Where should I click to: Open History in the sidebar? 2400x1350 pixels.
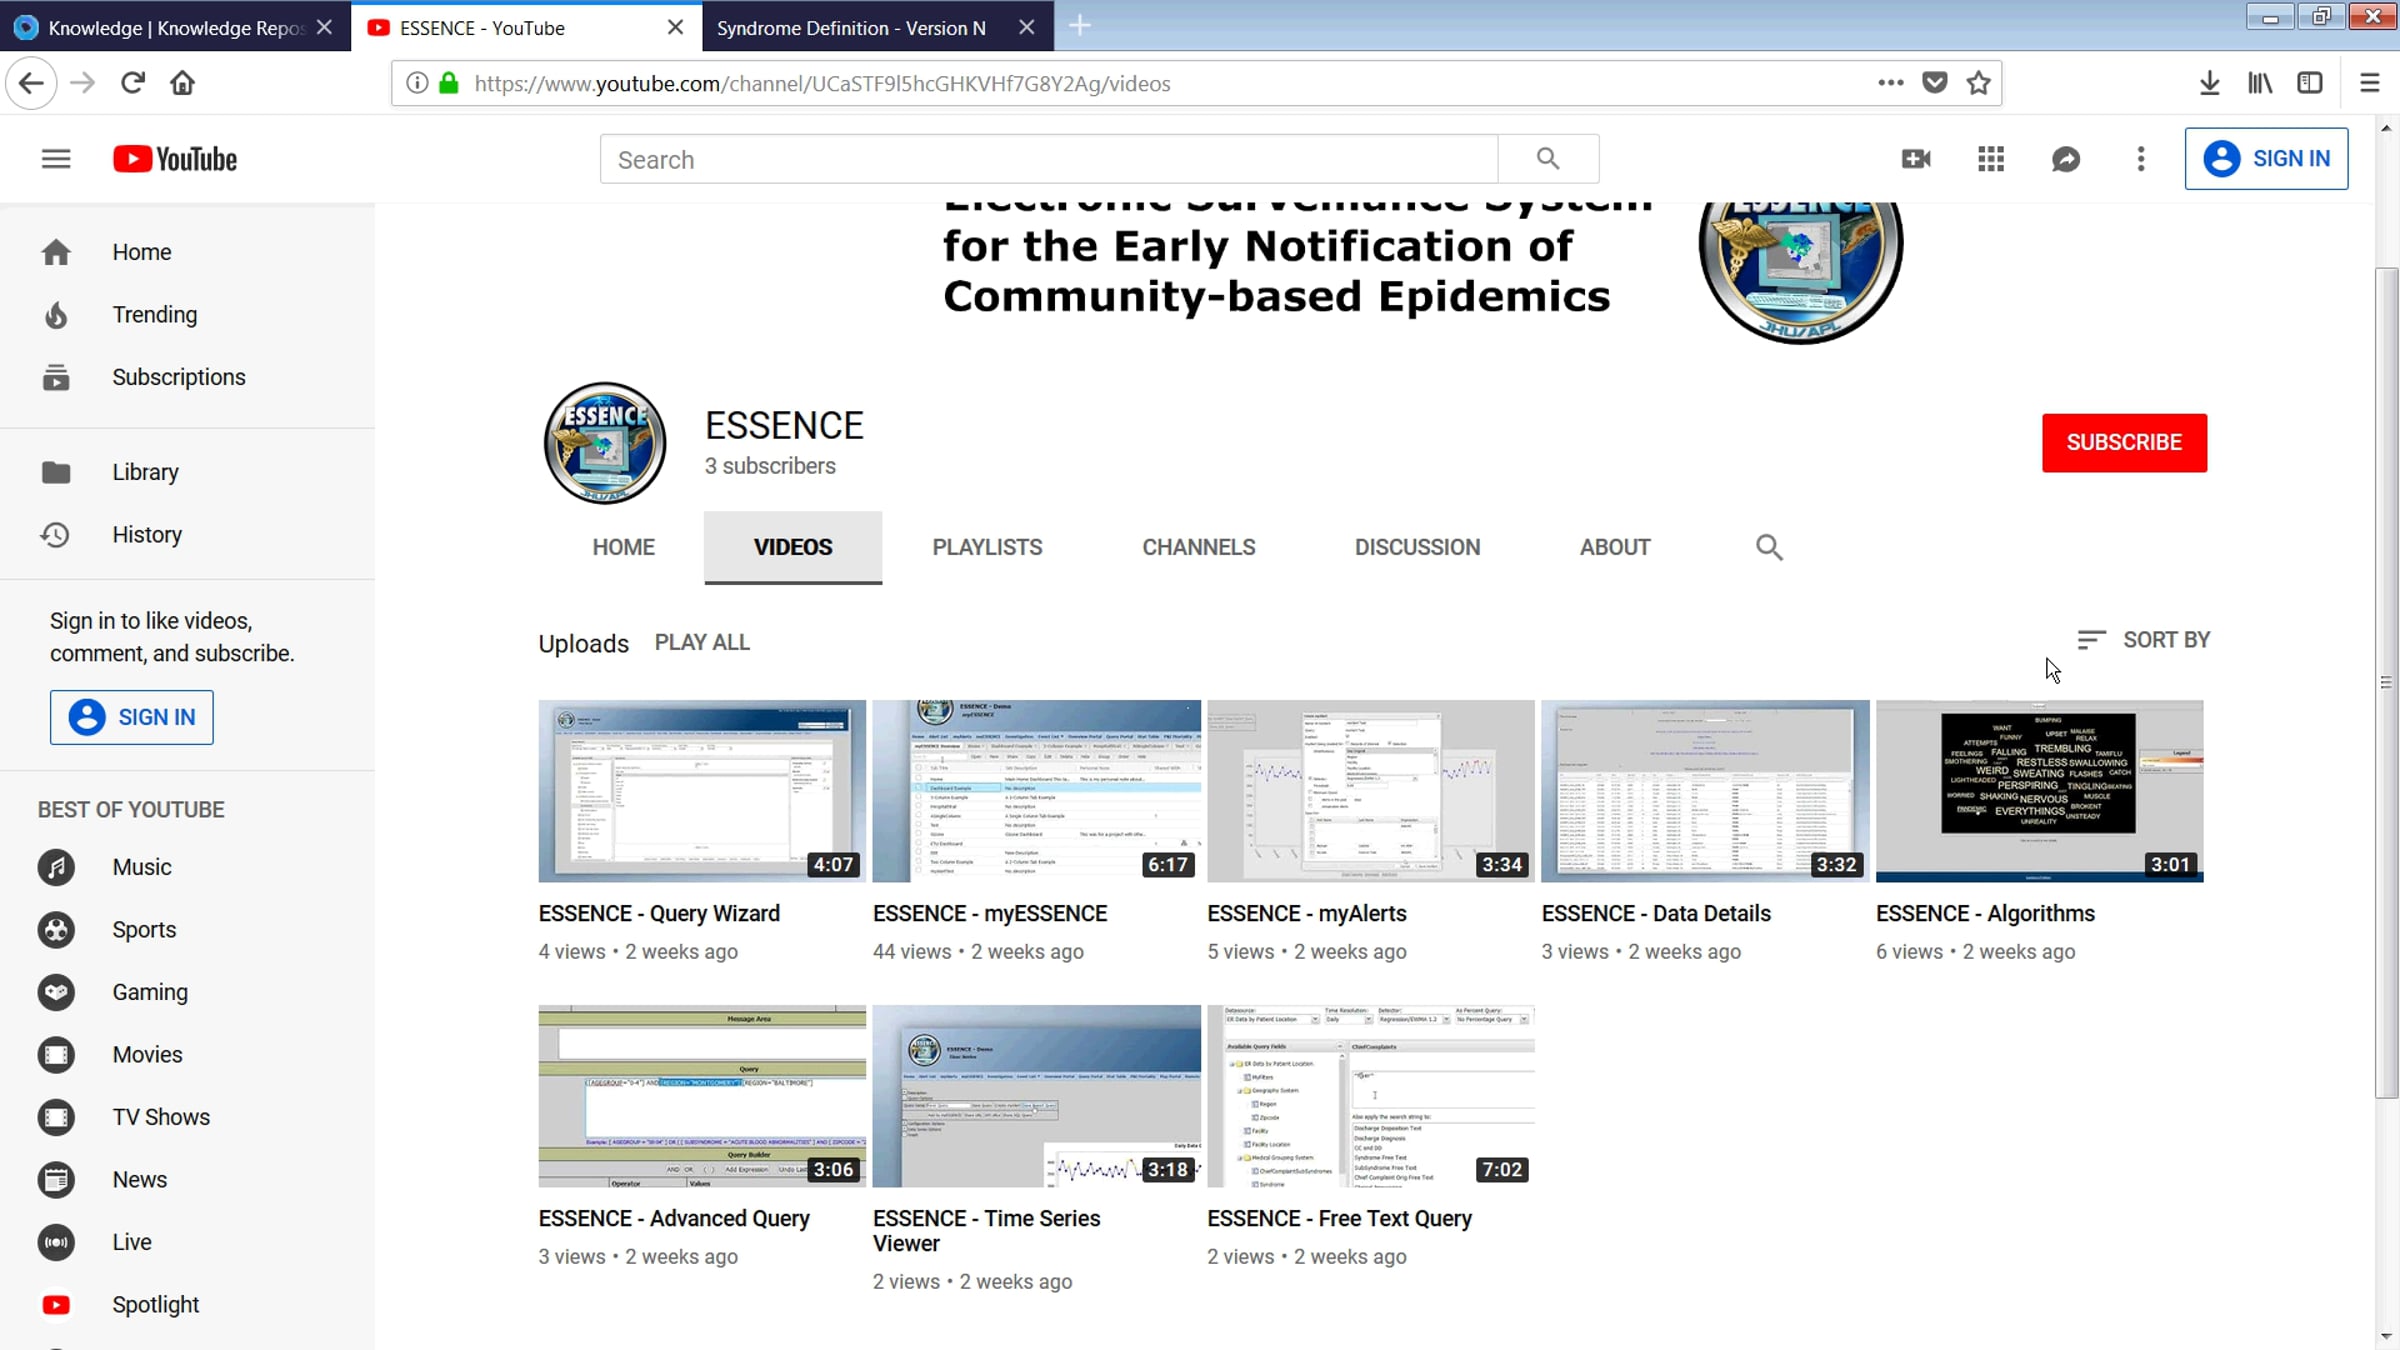[188, 535]
